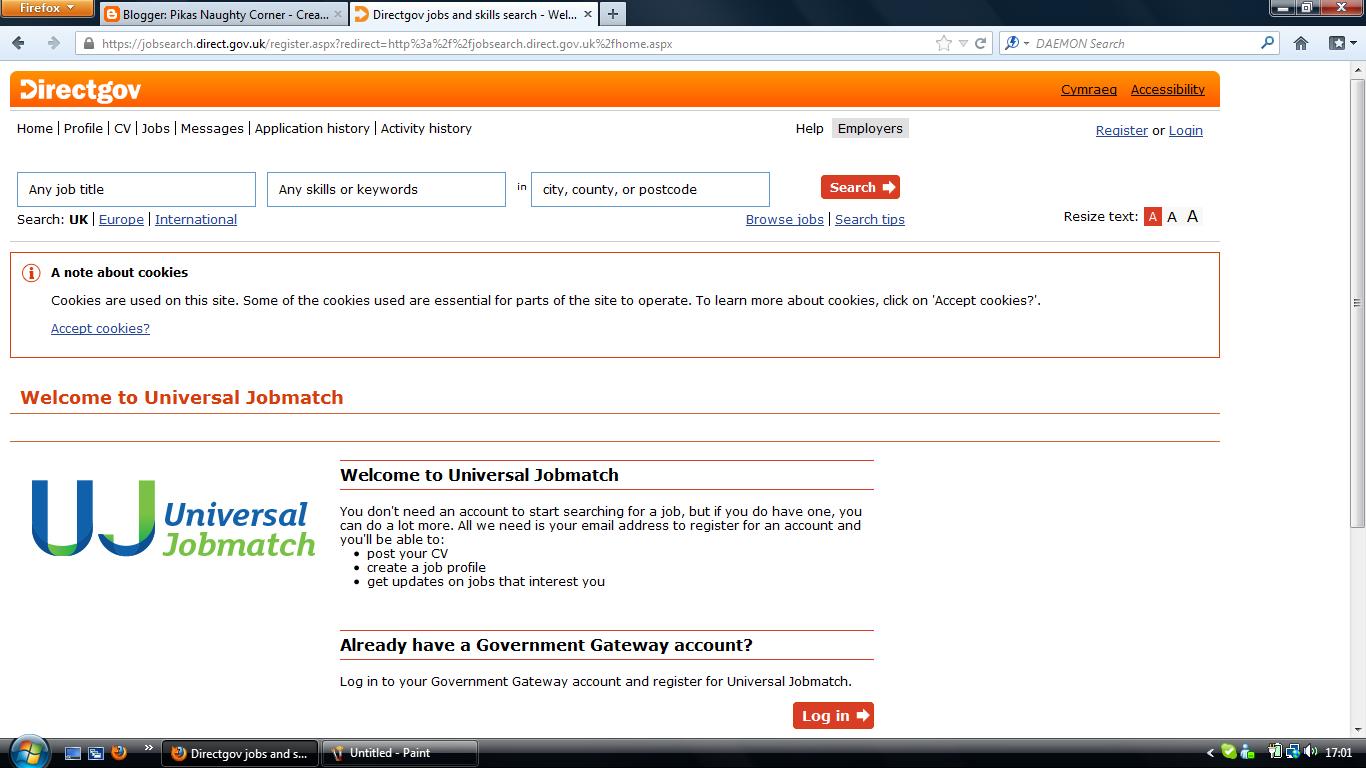The width and height of the screenshot is (1366, 768).
Task: Open the Help link
Action: (x=809, y=128)
